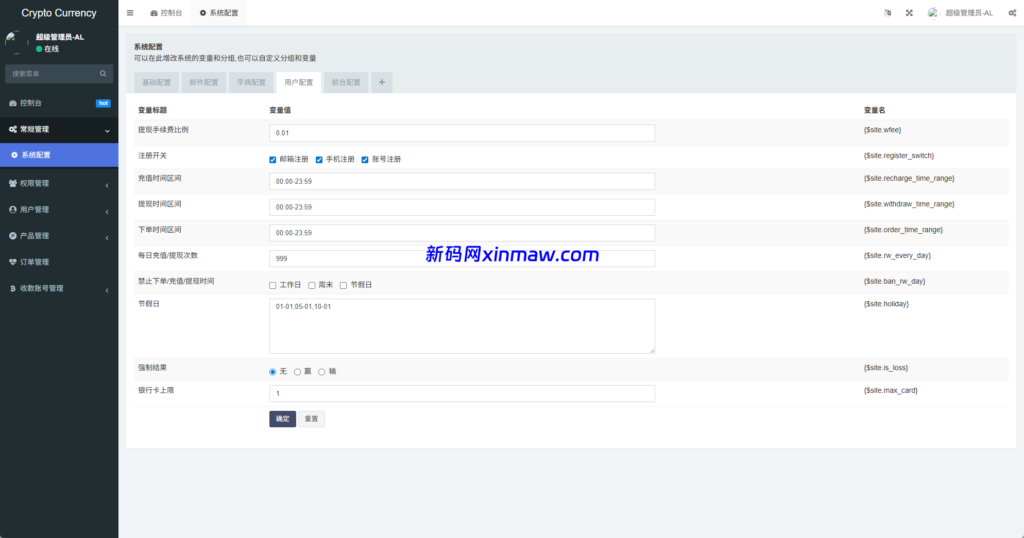Expand the 用户管理 chevron
This screenshot has height=538, width=1024.
(107, 211)
